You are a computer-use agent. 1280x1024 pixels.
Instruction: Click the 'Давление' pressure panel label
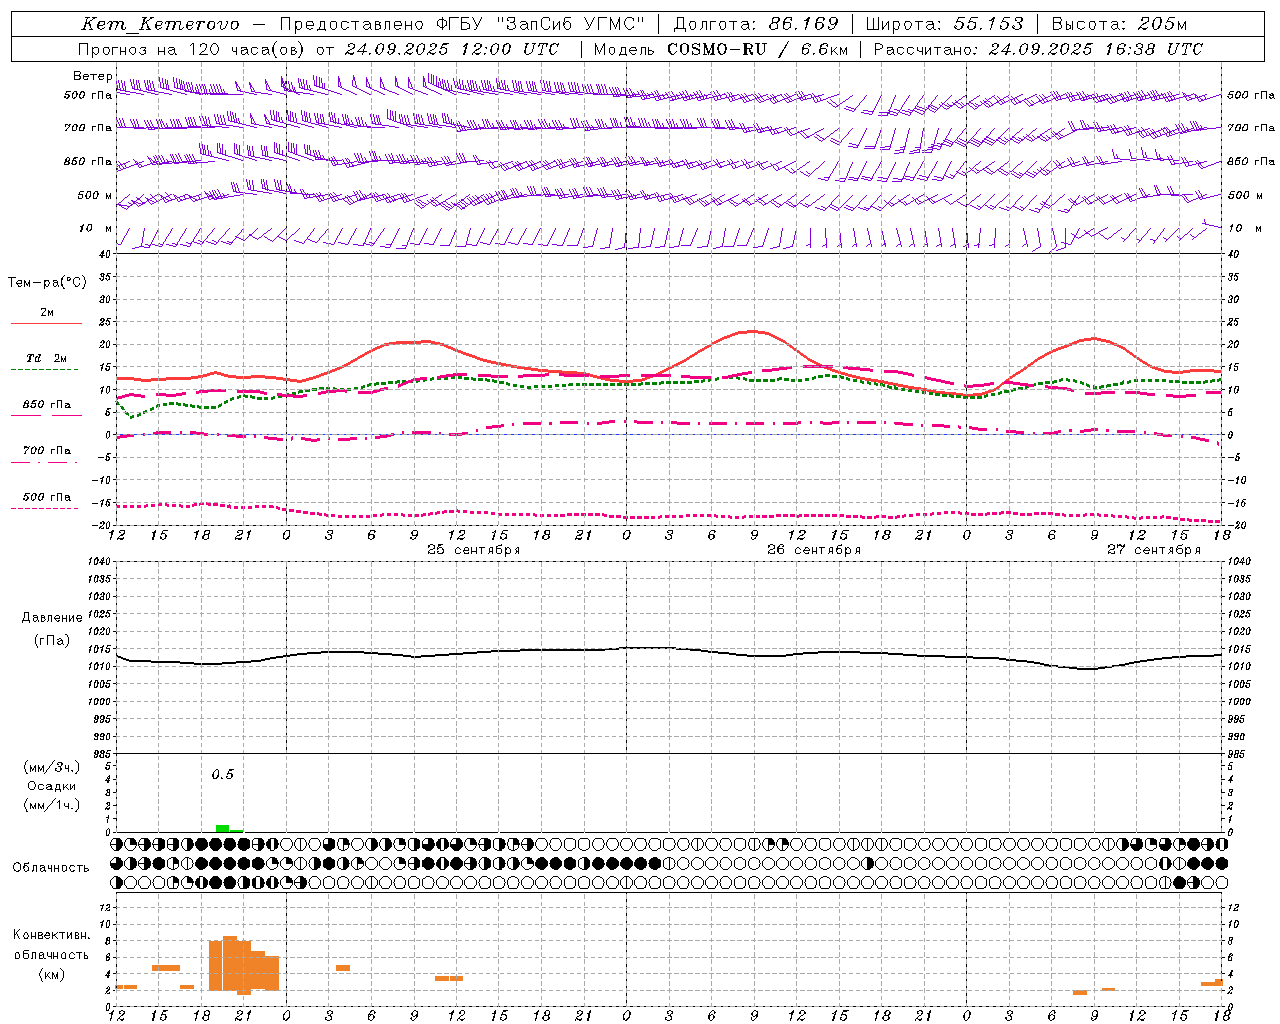point(52,618)
